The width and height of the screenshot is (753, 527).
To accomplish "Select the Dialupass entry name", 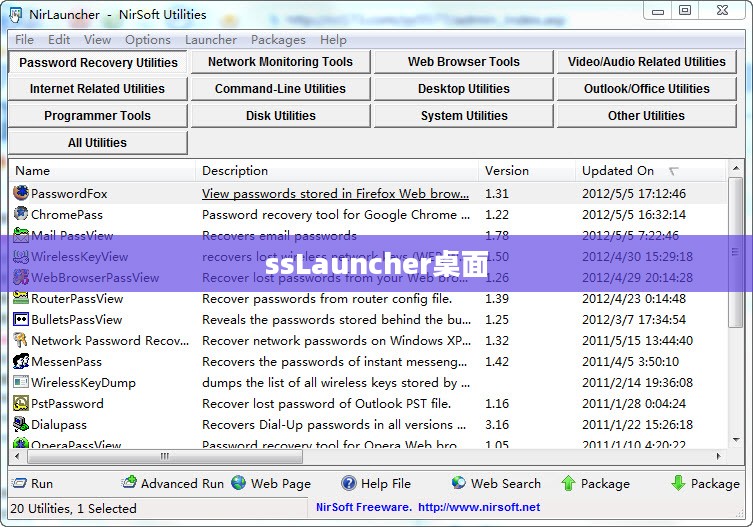I will click(x=59, y=425).
